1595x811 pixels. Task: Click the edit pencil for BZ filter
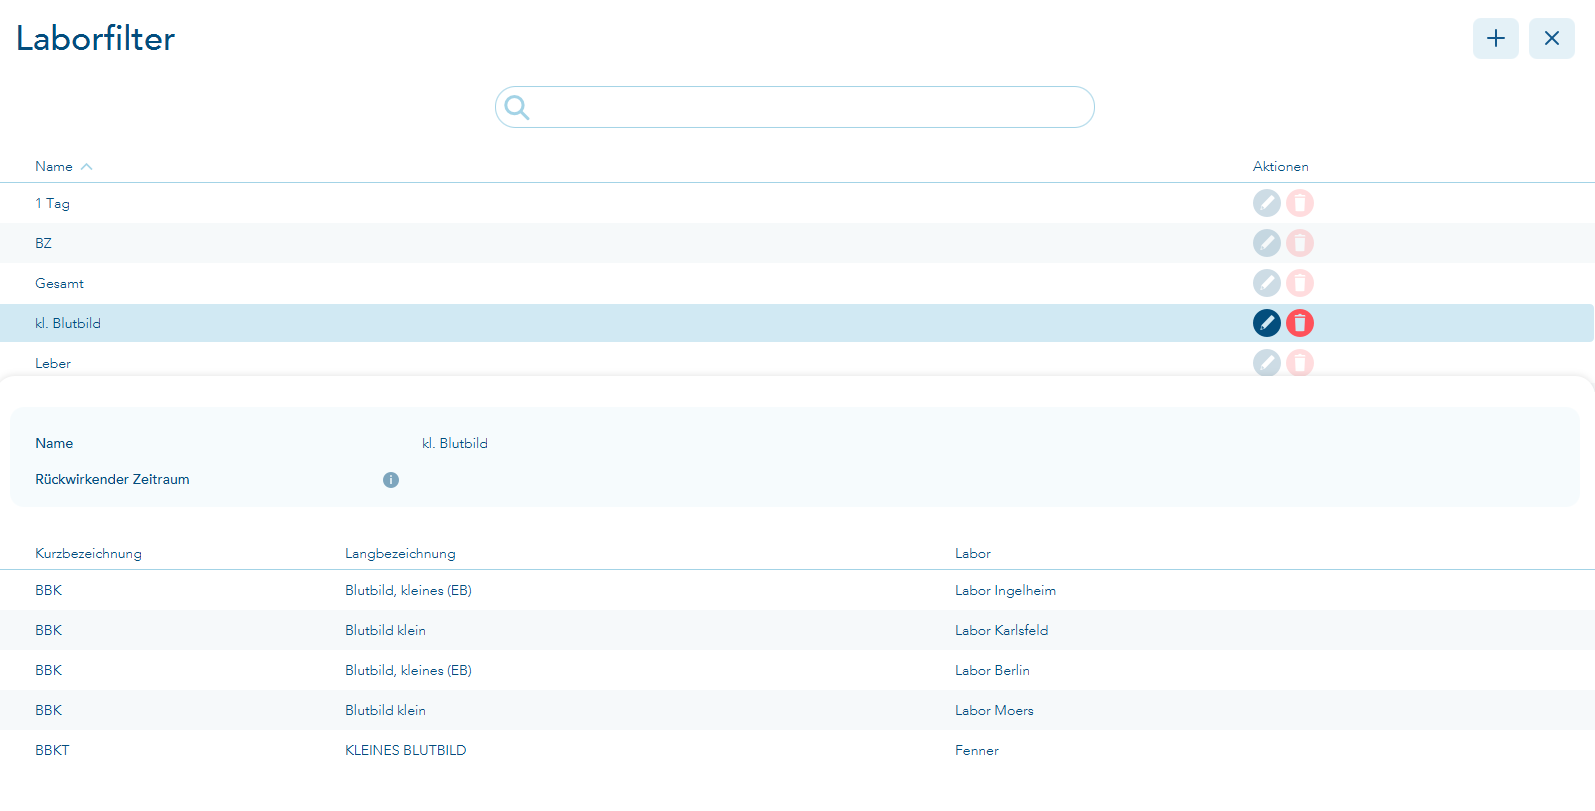pos(1266,243)
